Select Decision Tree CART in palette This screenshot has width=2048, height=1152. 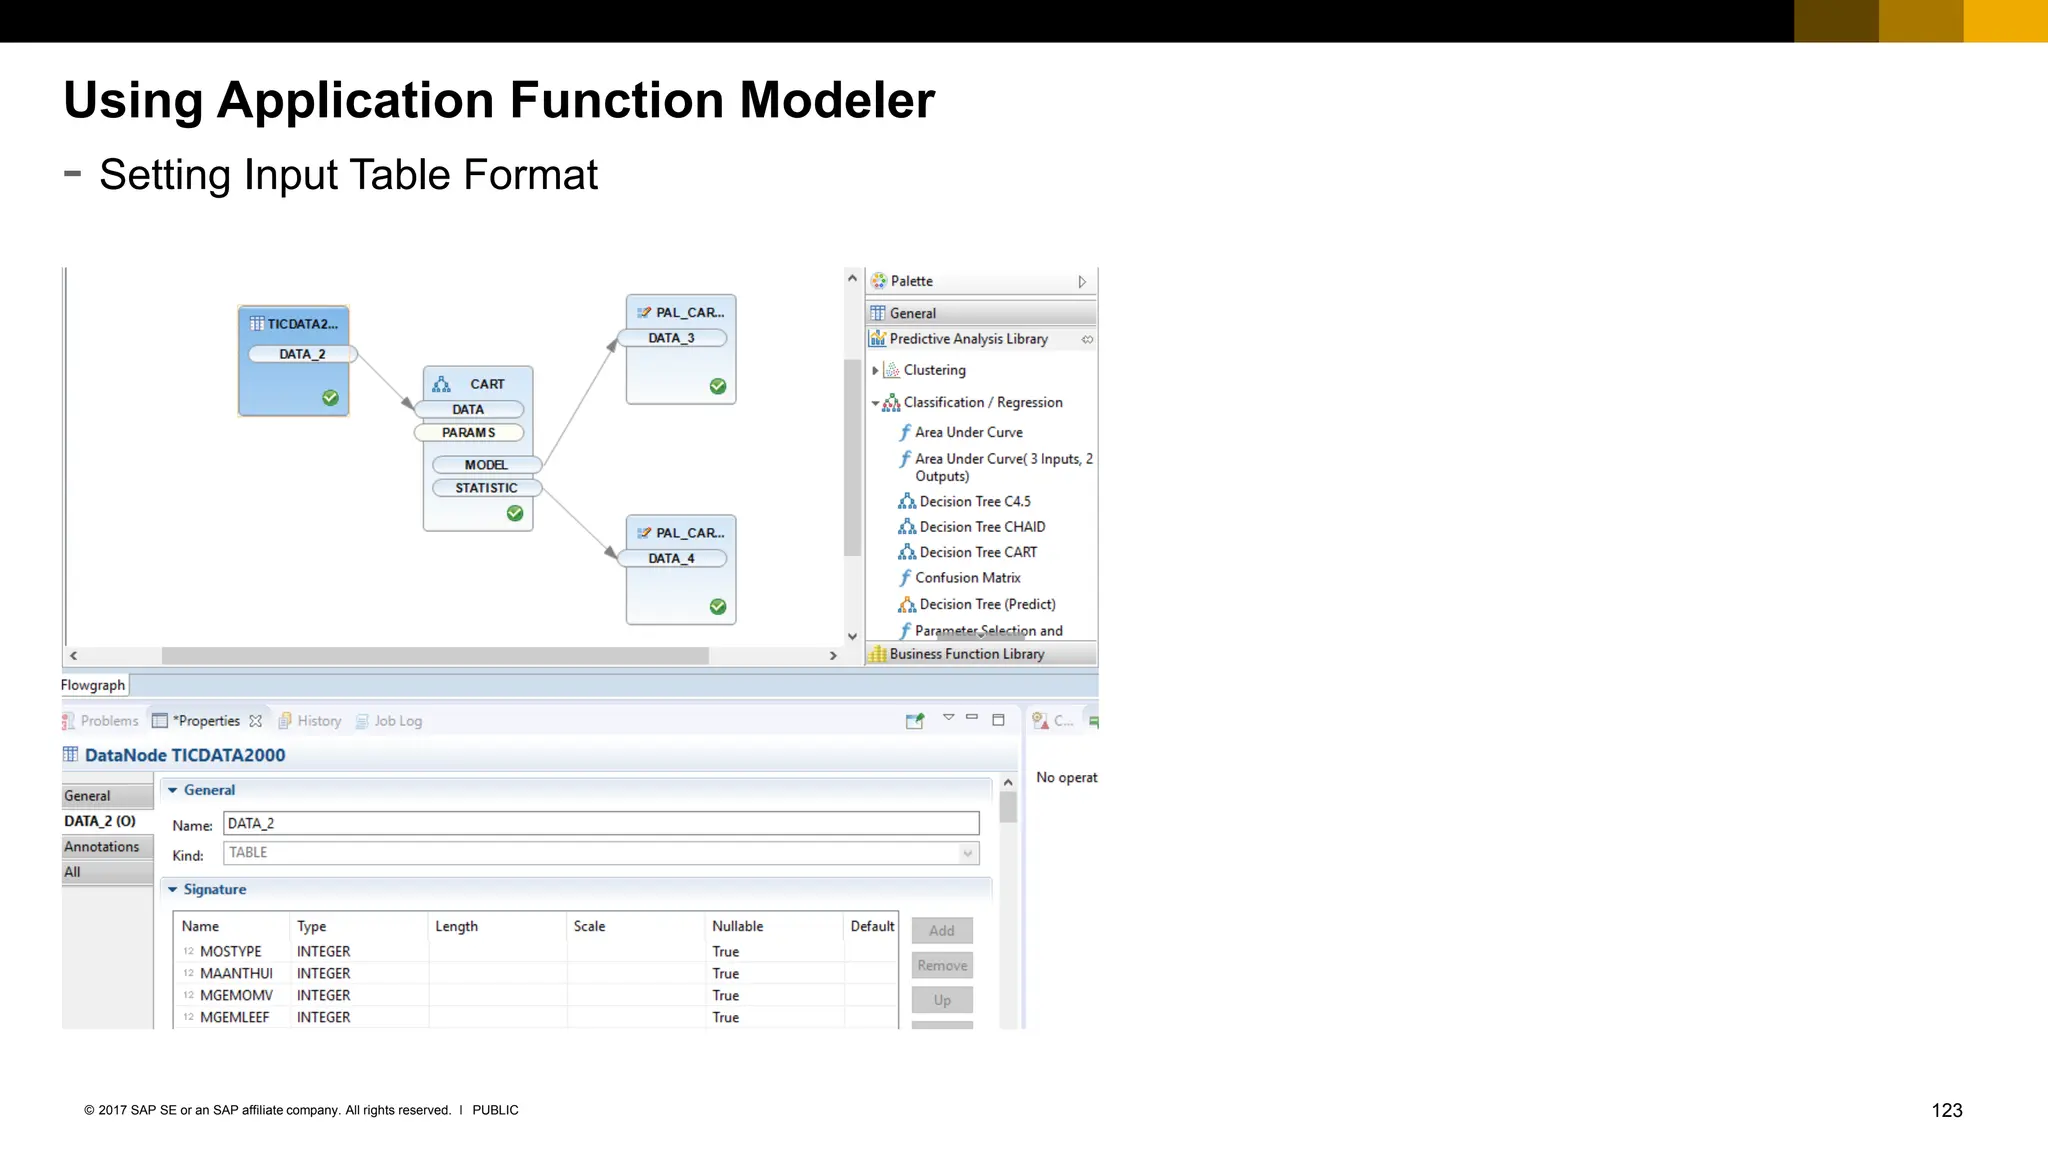(968, 552)
